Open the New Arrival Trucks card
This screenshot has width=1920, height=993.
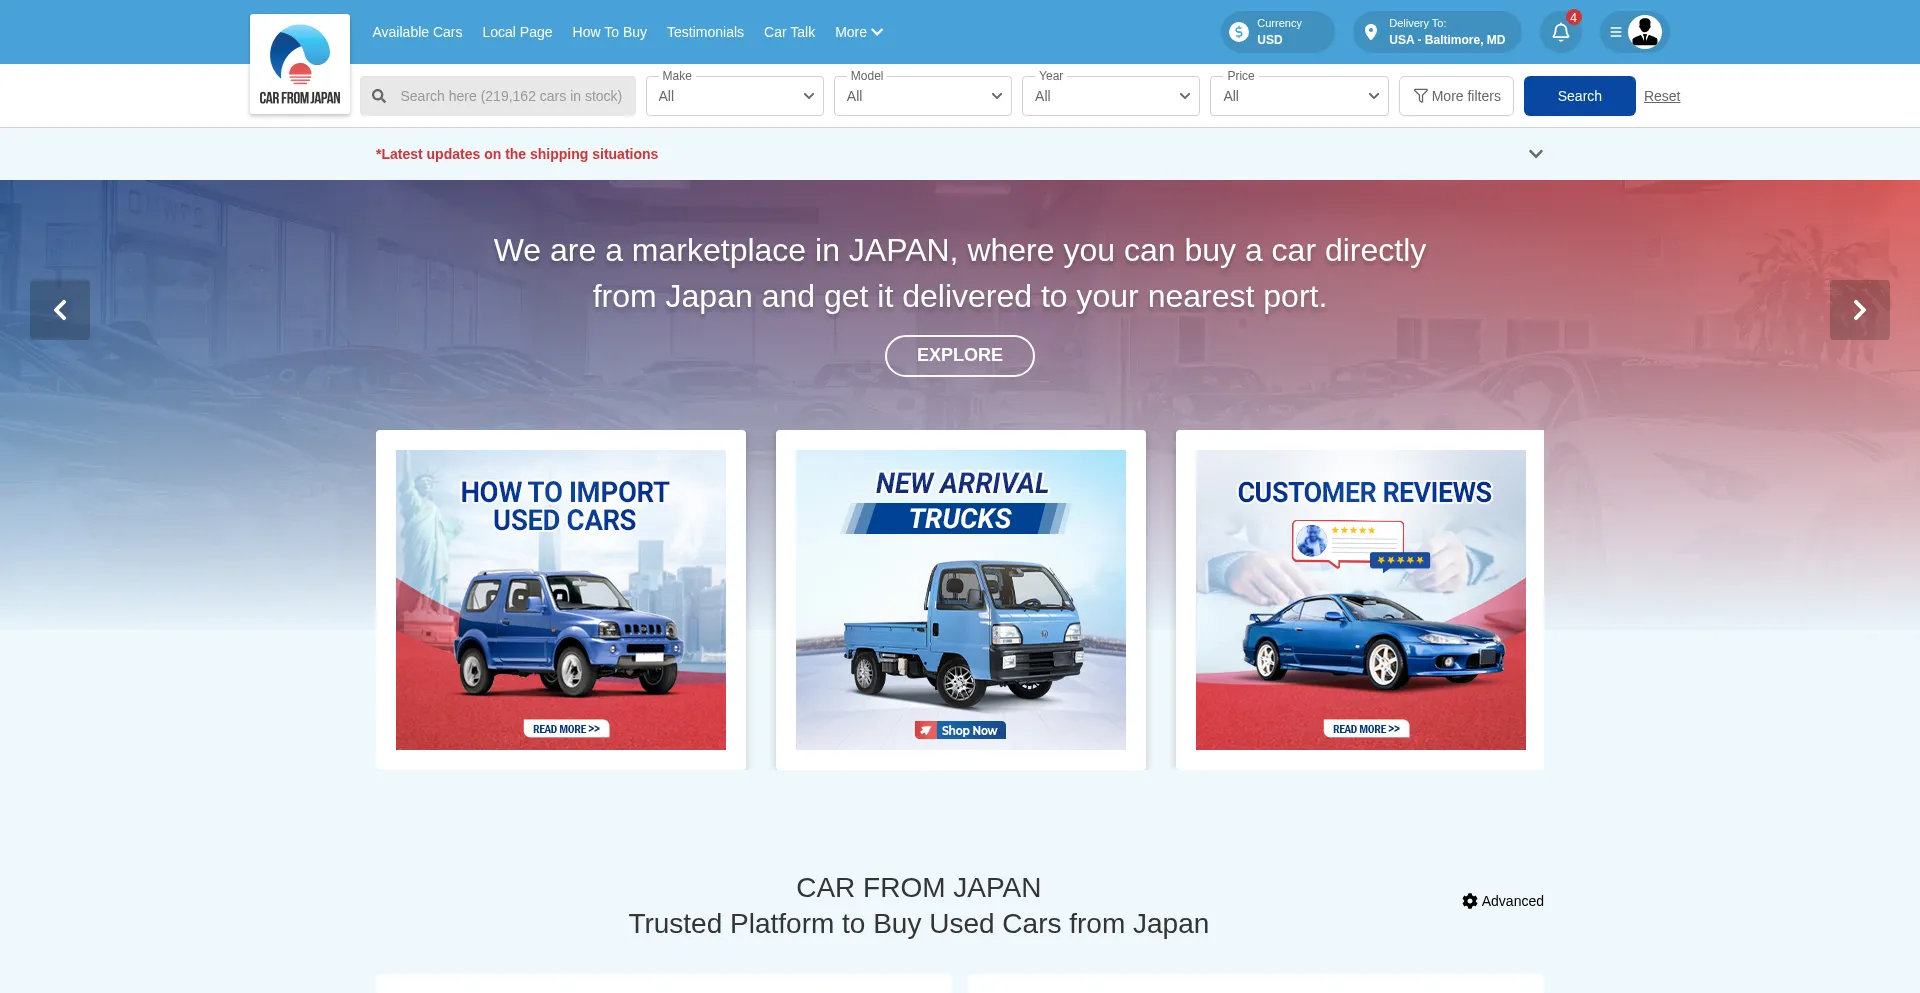point(961,600)
